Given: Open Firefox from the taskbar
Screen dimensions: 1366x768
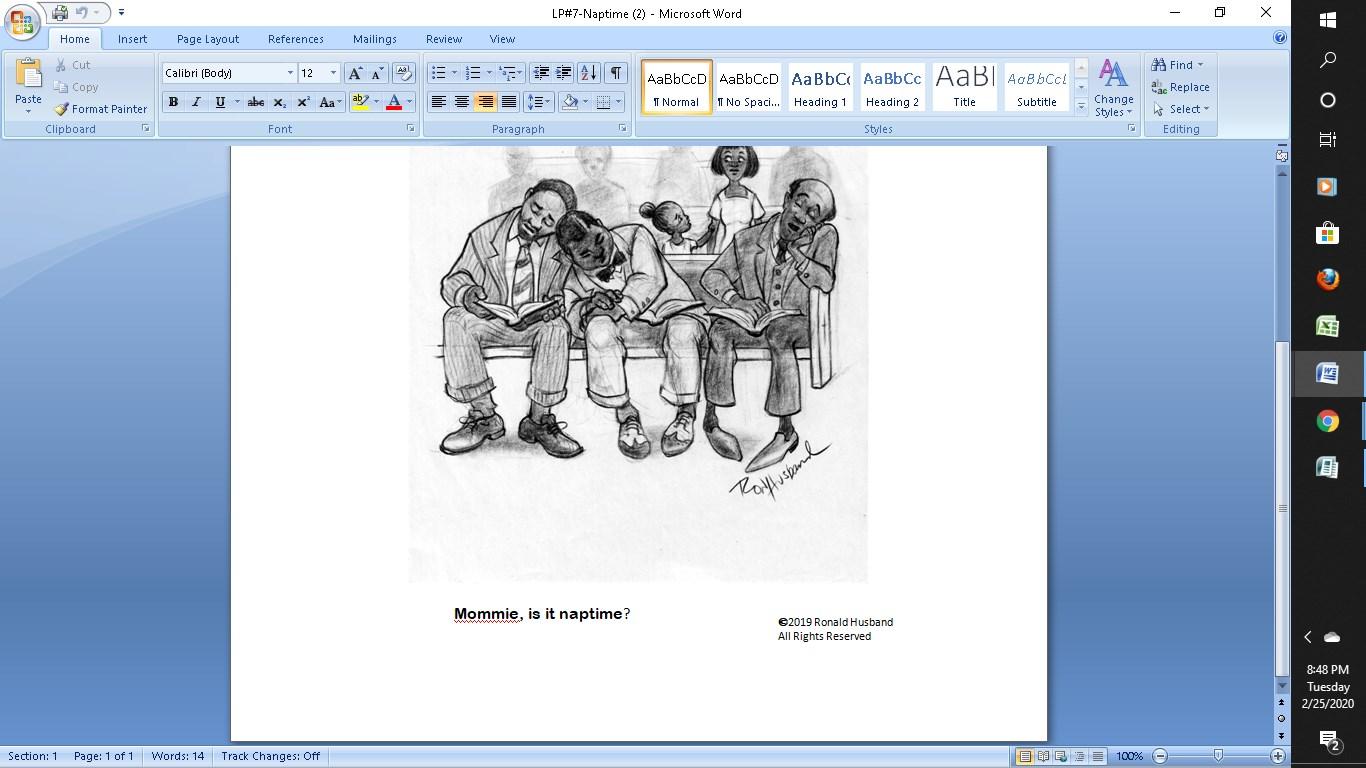Looking at the screenshot, I should tap(1328, 280).
